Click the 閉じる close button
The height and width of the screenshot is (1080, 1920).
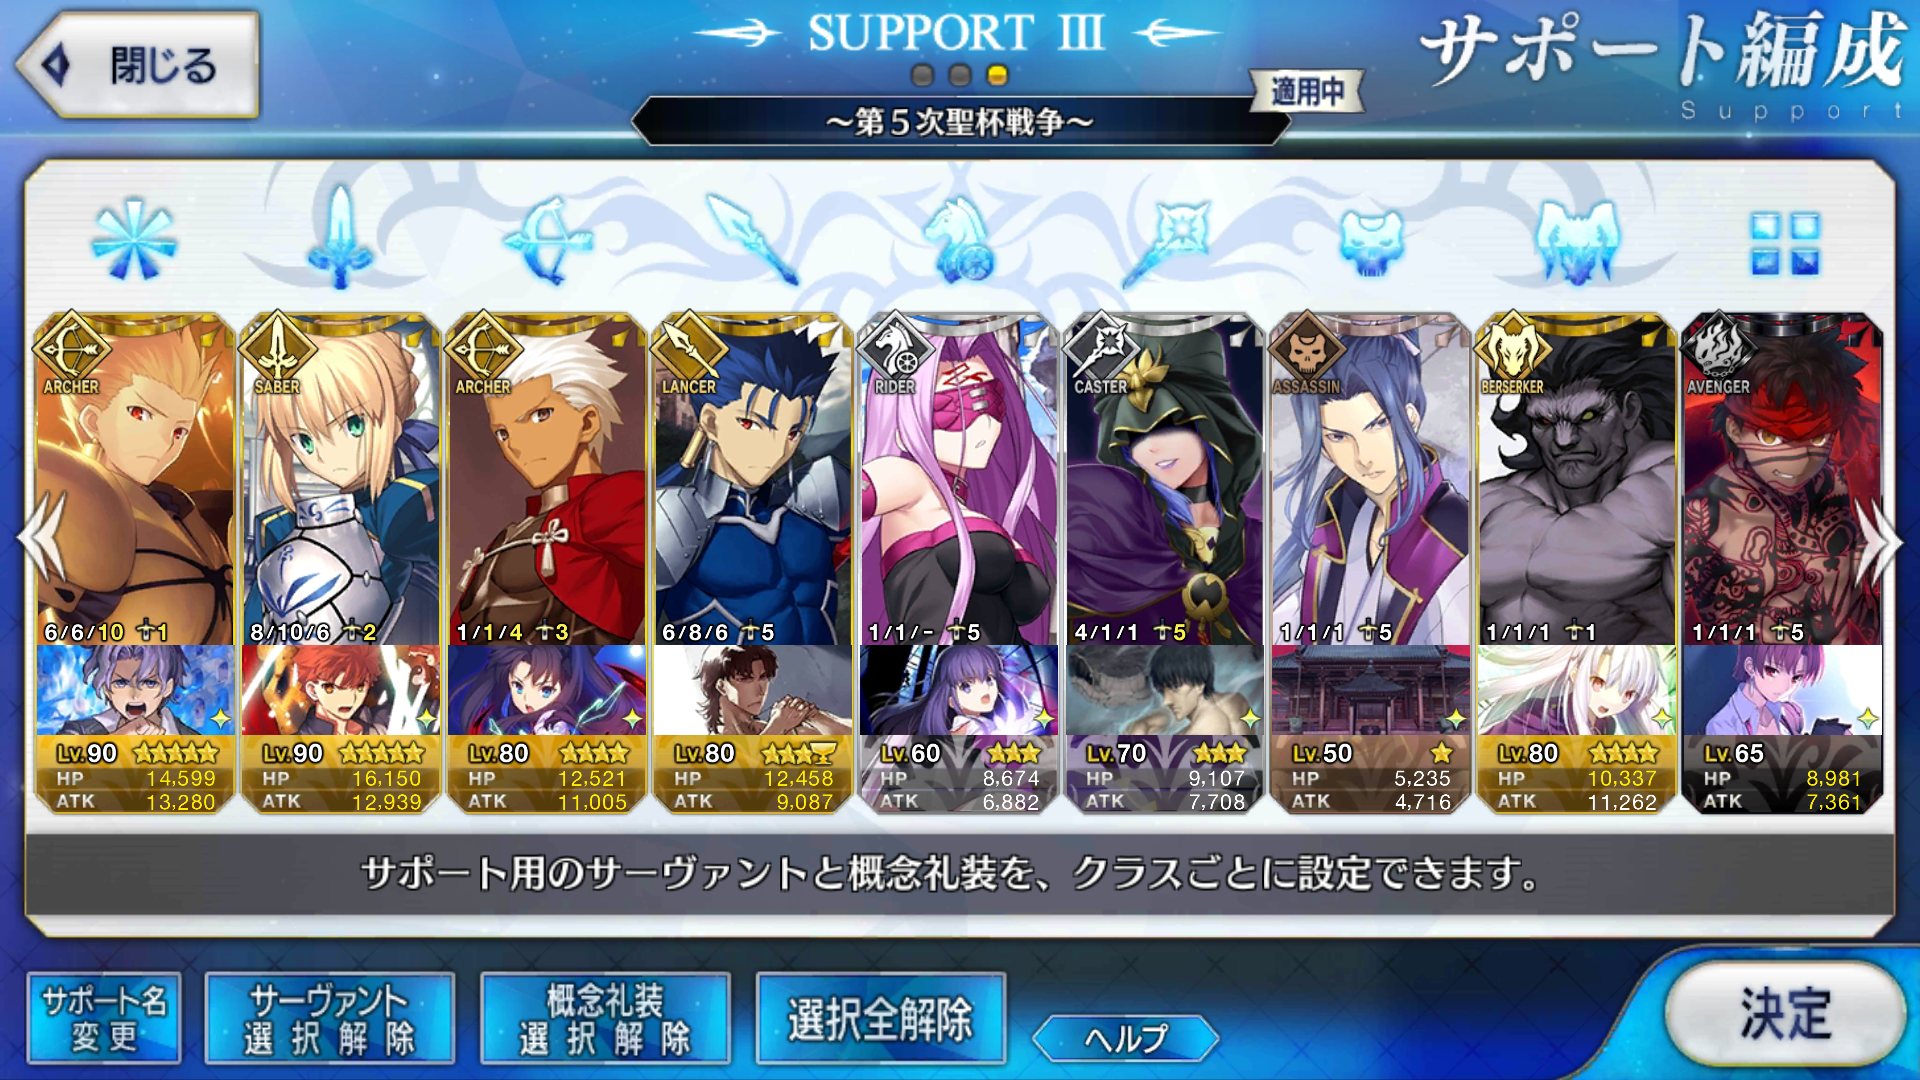coord(138,65)
